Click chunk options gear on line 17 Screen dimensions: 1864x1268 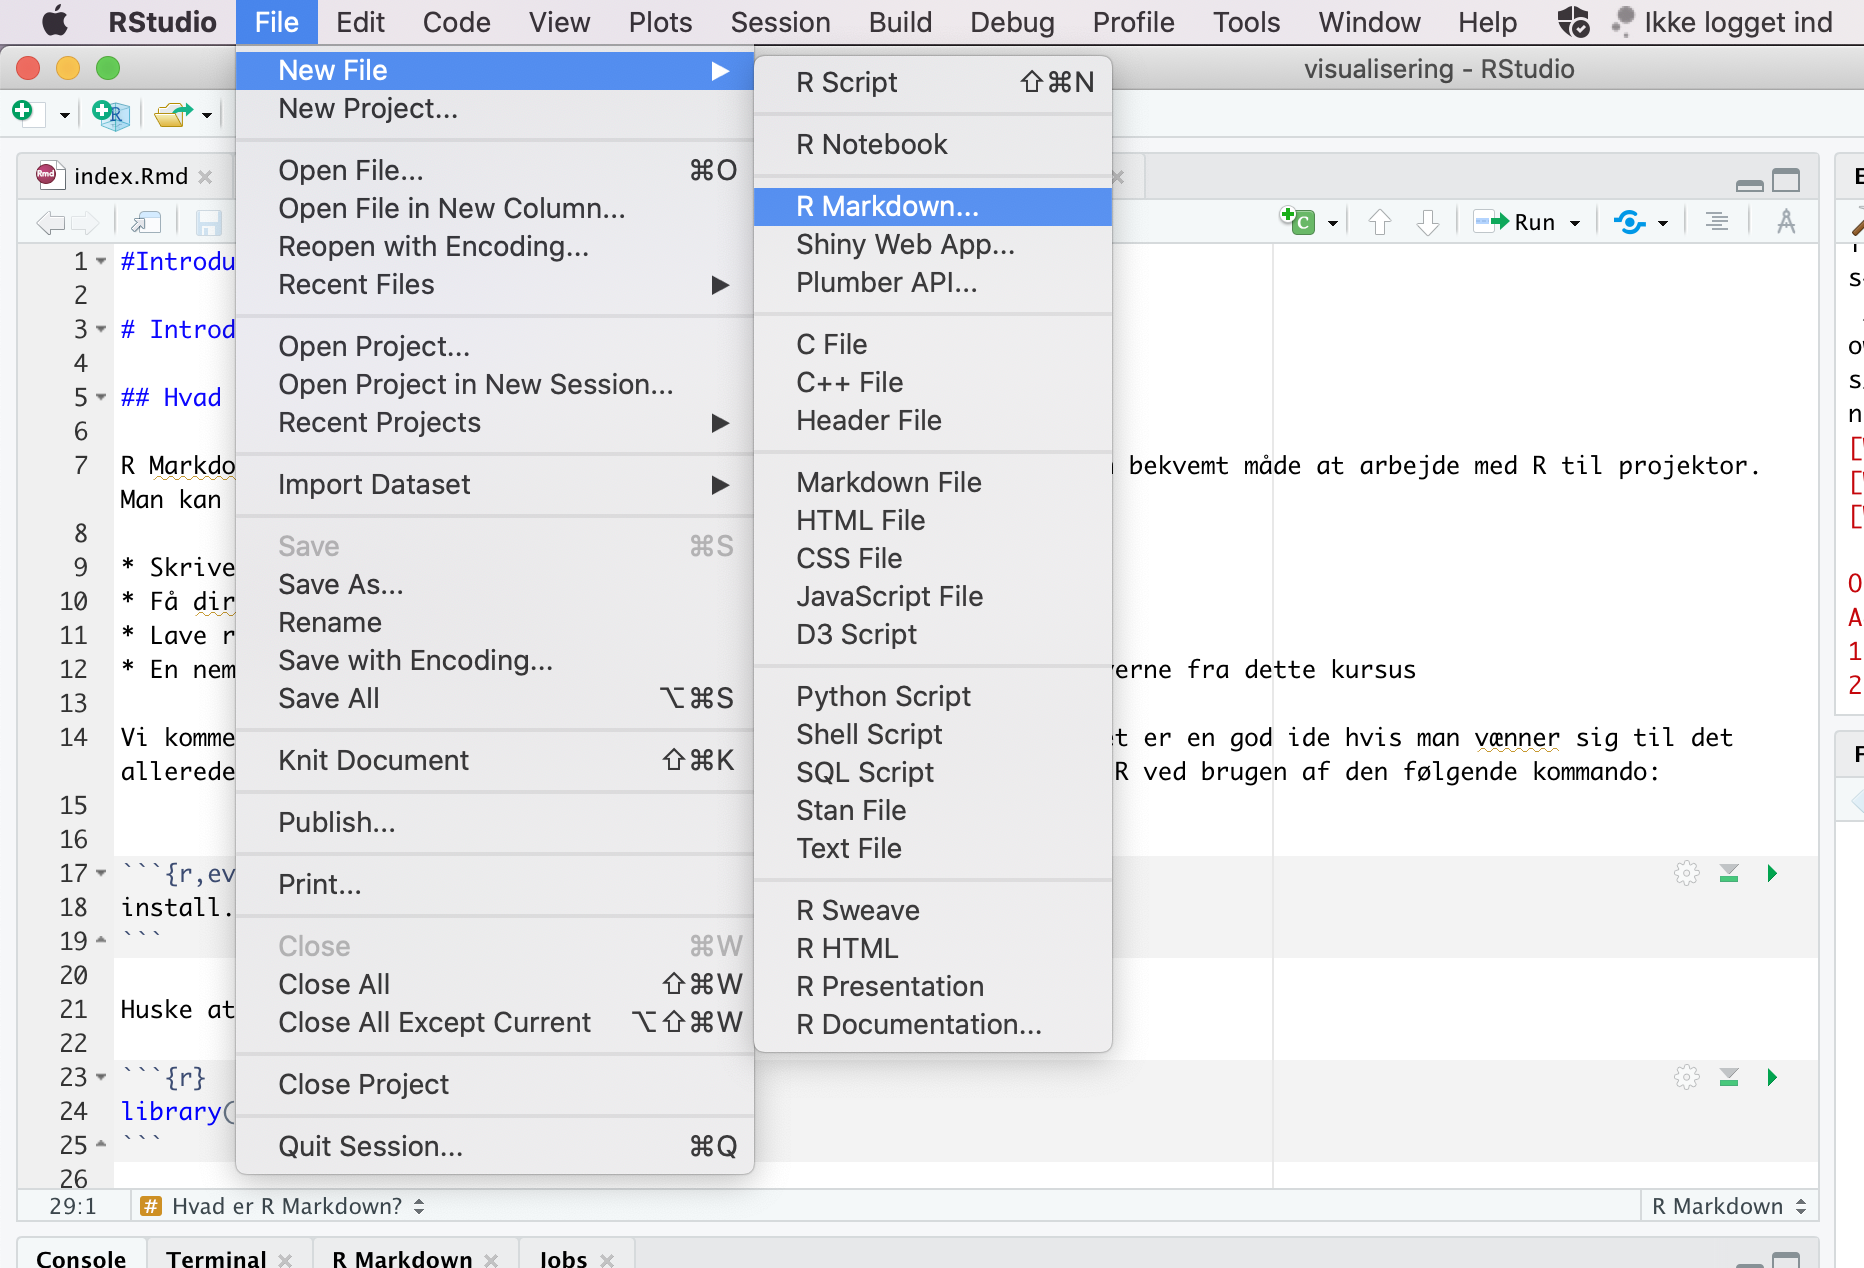tap(1687, 874)
